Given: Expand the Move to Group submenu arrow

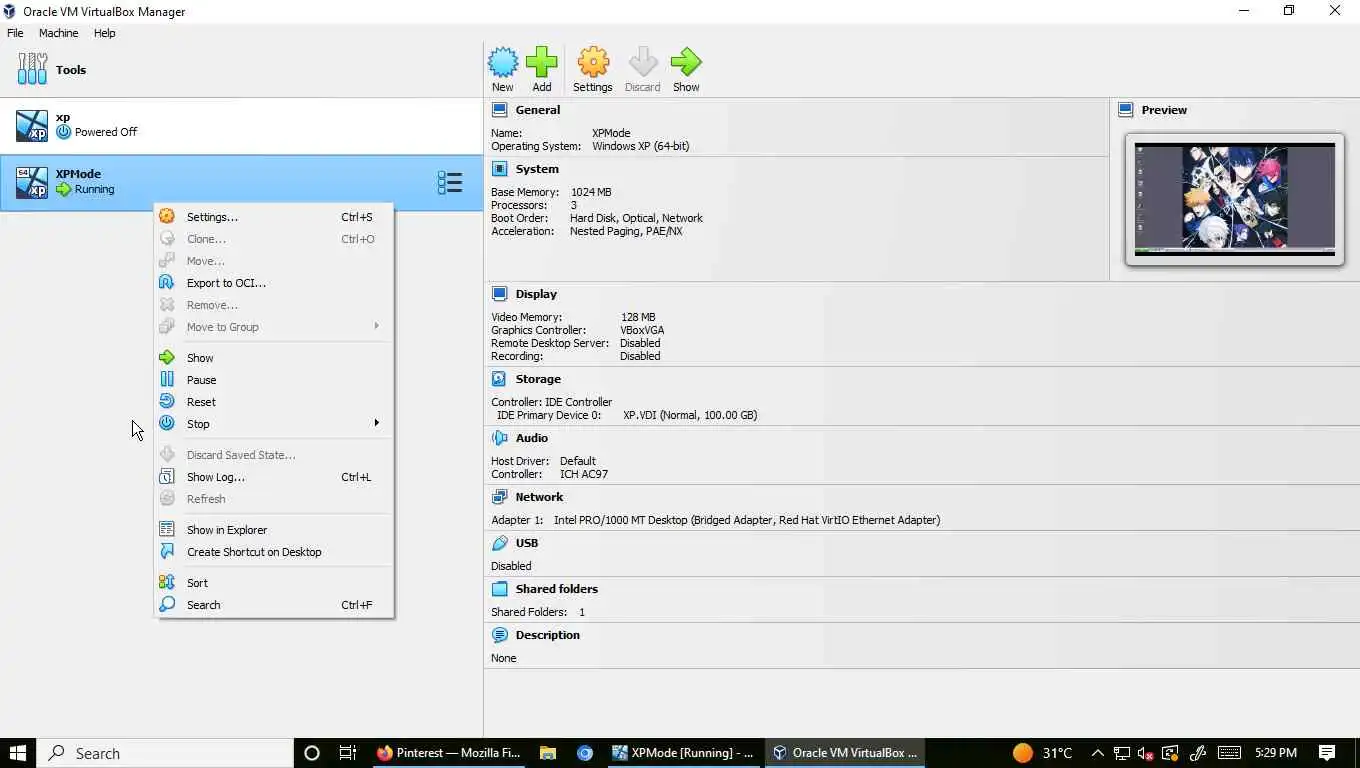Looking at the screenshot, I should (x=377, y=326).
